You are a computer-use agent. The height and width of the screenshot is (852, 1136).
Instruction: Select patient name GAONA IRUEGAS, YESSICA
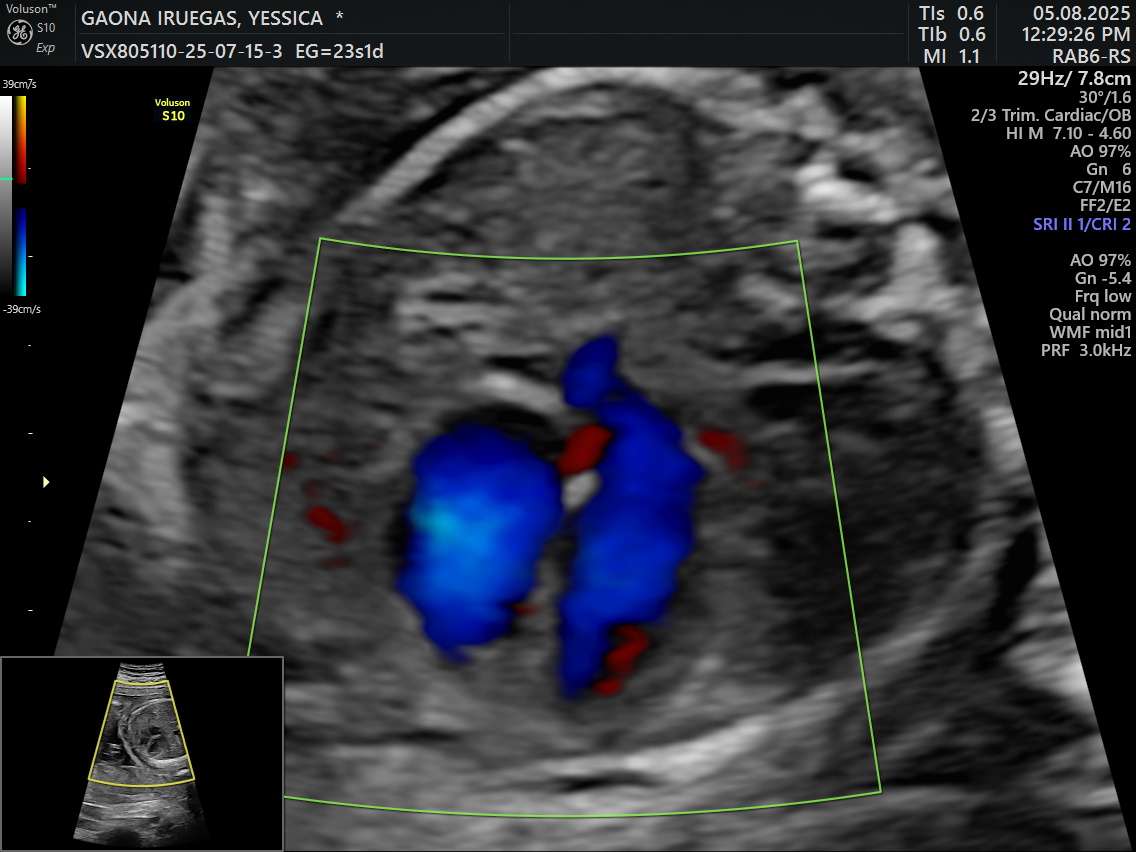click(202, 18)
